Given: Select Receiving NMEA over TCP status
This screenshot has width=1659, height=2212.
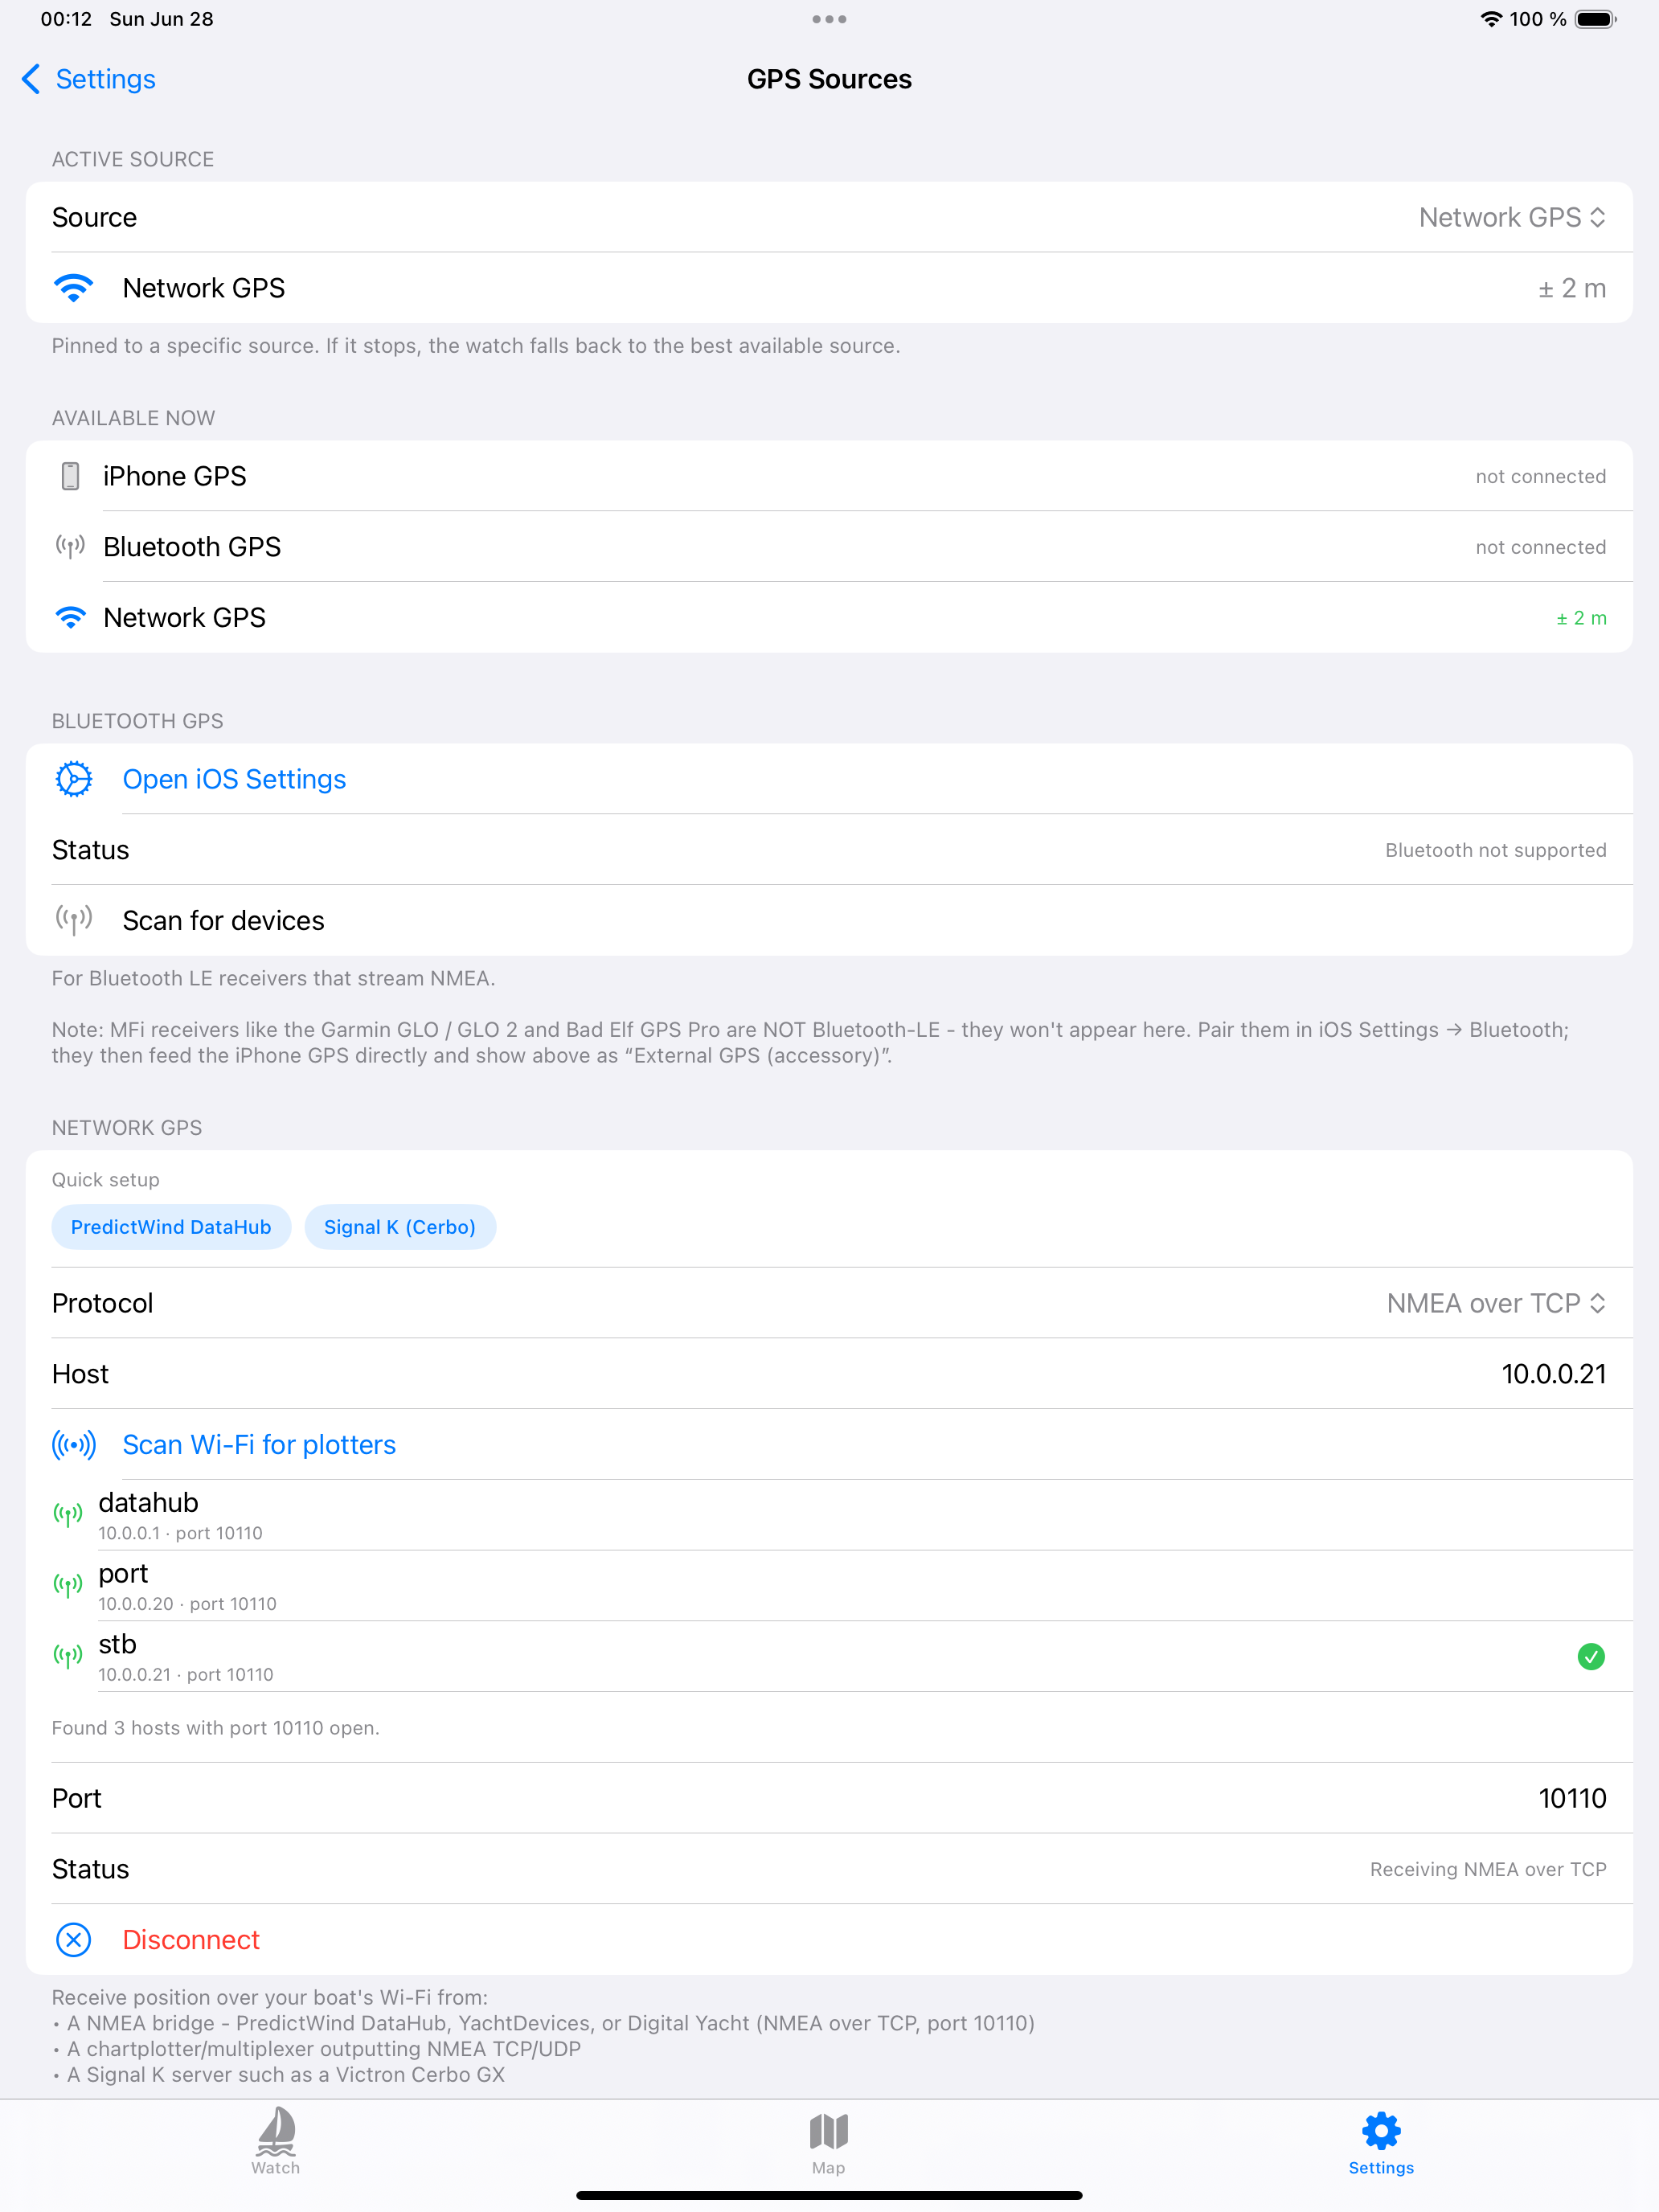Looking at the screenshot, I should click(x=1488, y=1869).
